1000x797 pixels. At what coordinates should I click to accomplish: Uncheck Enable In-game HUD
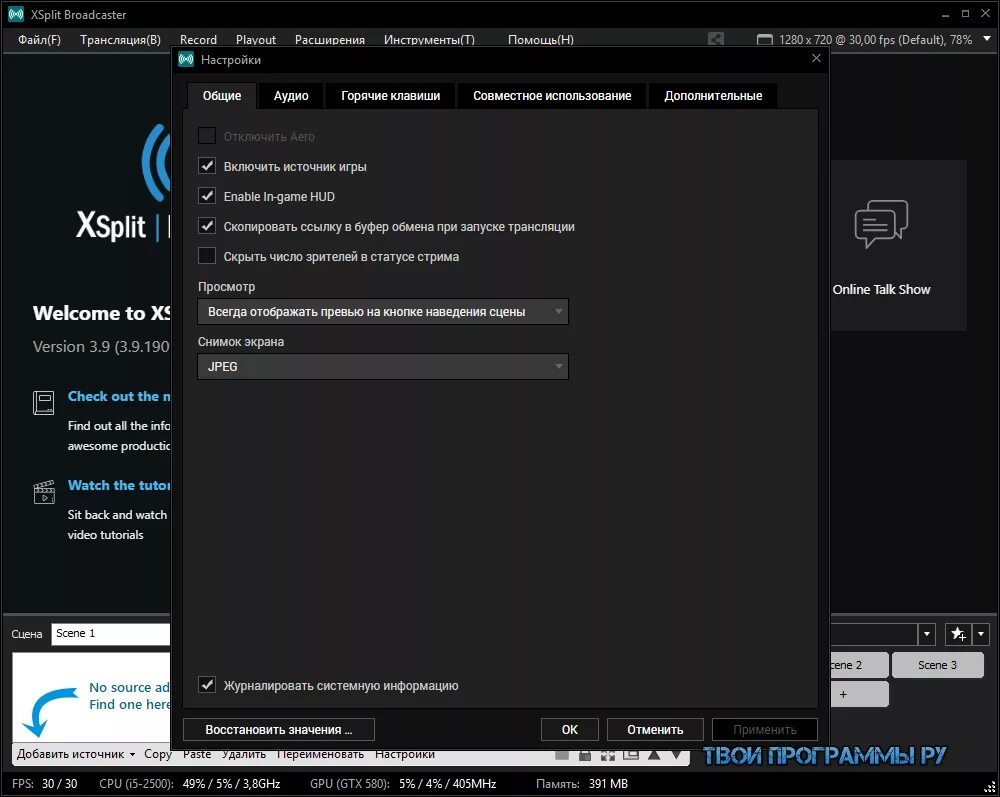click(x=207, y=196)
